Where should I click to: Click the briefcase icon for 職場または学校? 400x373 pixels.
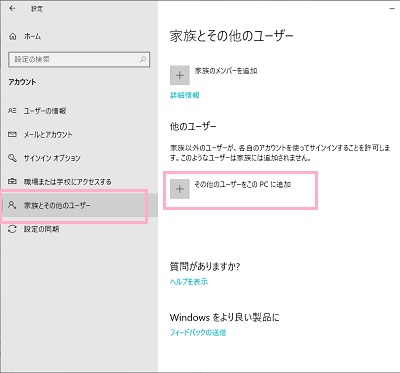[x=12, y=182]
